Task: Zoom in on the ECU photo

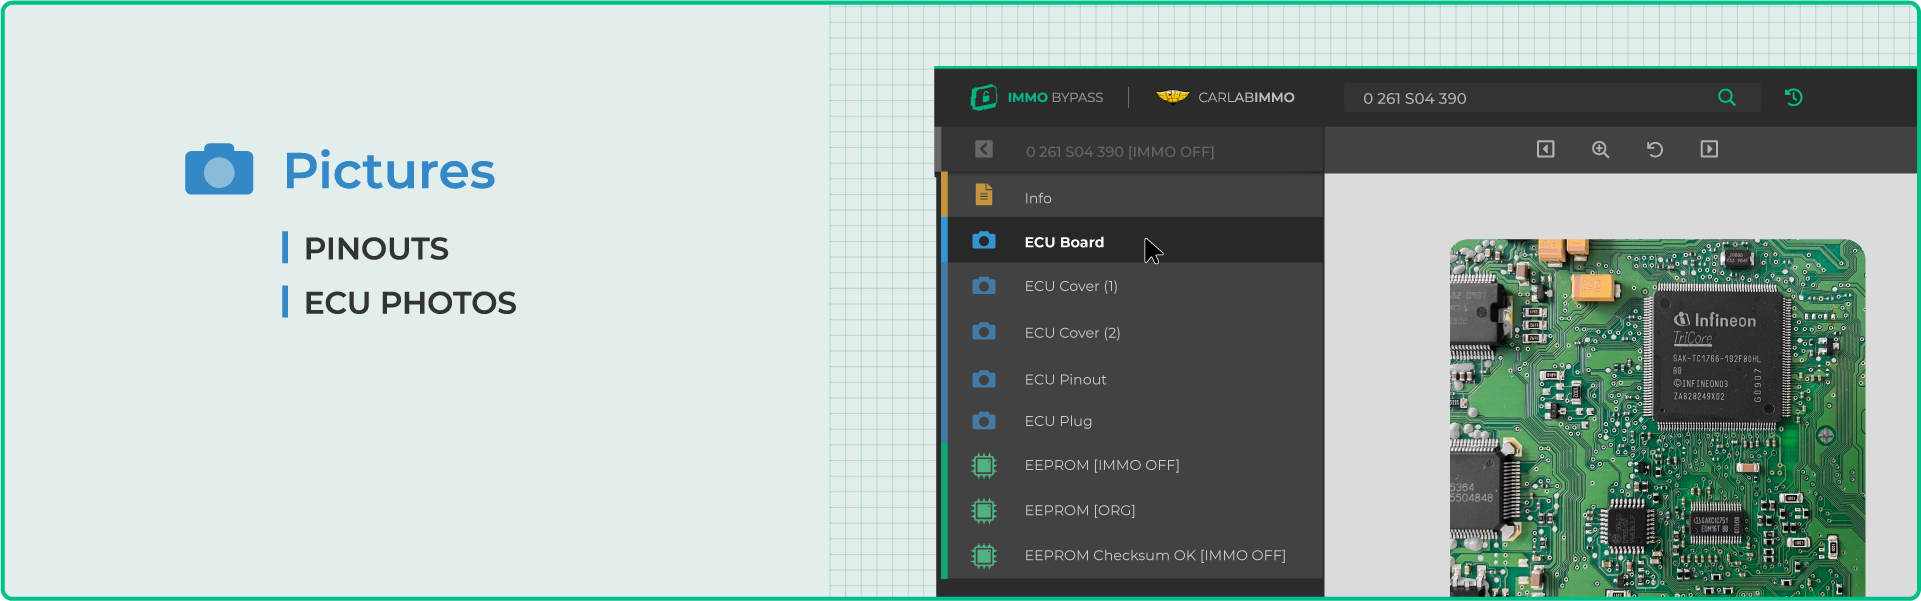Action: pyautogui.click(x=1600, y=149)
